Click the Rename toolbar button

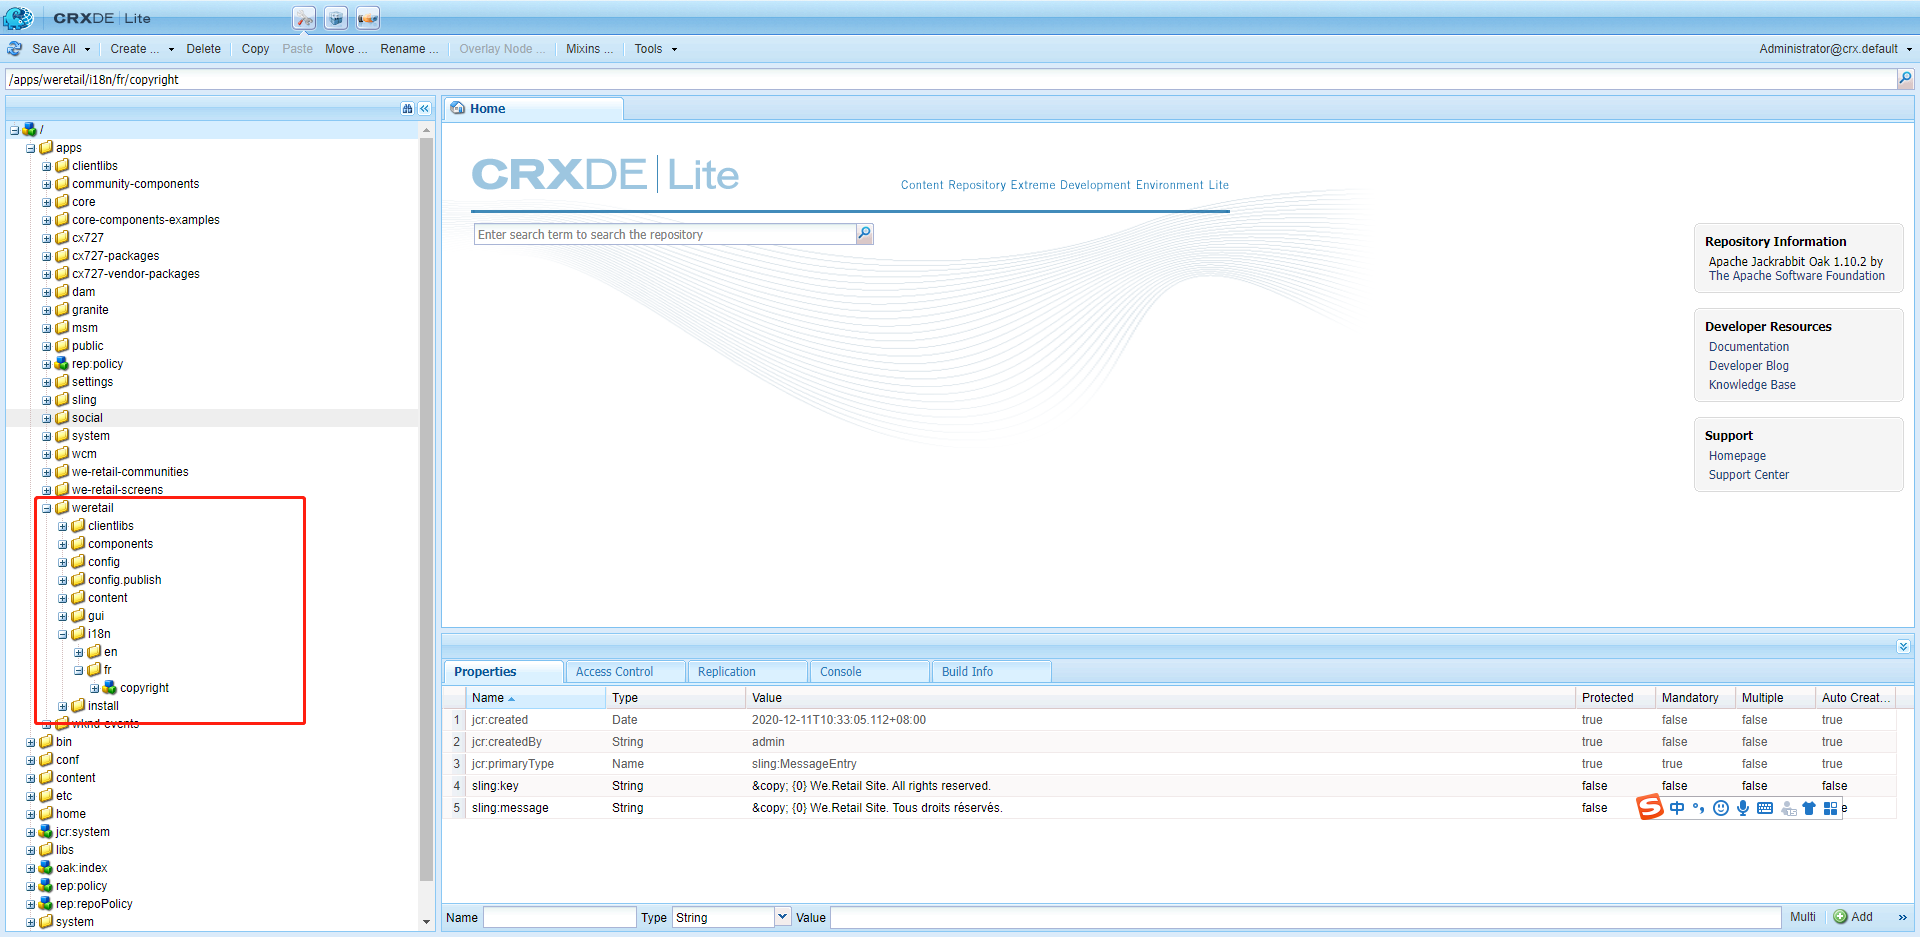409,49
